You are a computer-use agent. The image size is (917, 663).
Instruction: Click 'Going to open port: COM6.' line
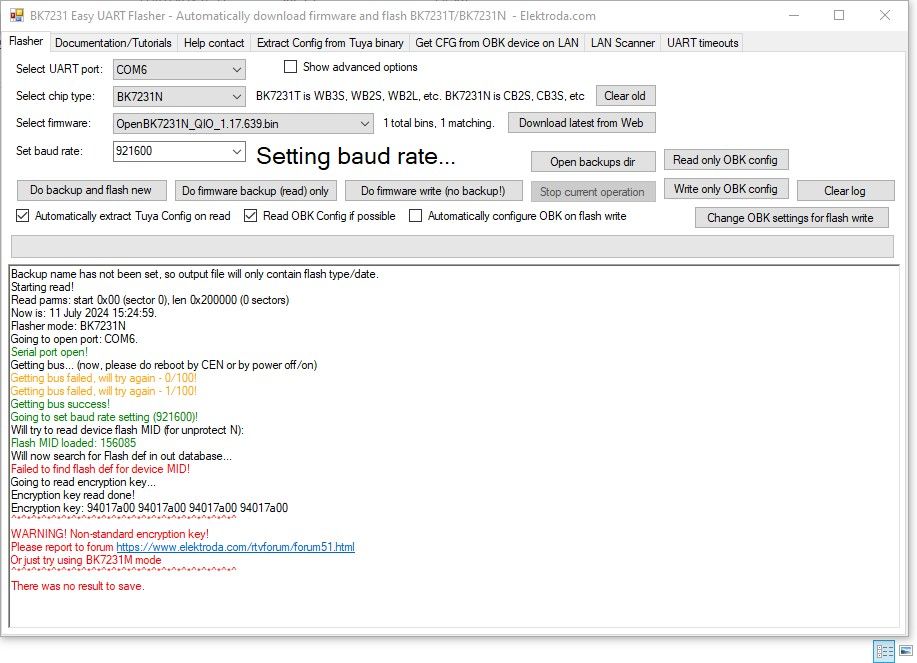(74, 339)
